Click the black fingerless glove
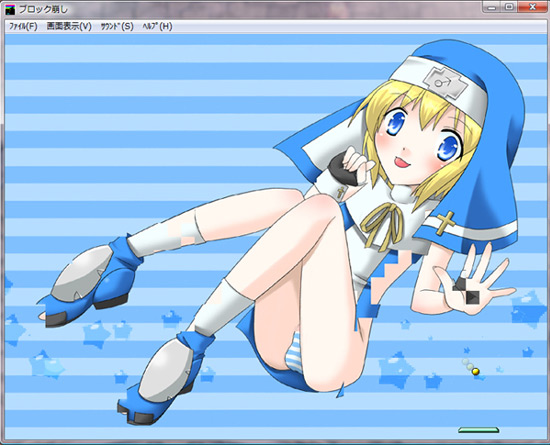This screenshot has height=445, width=550. [x=343, y=171]
